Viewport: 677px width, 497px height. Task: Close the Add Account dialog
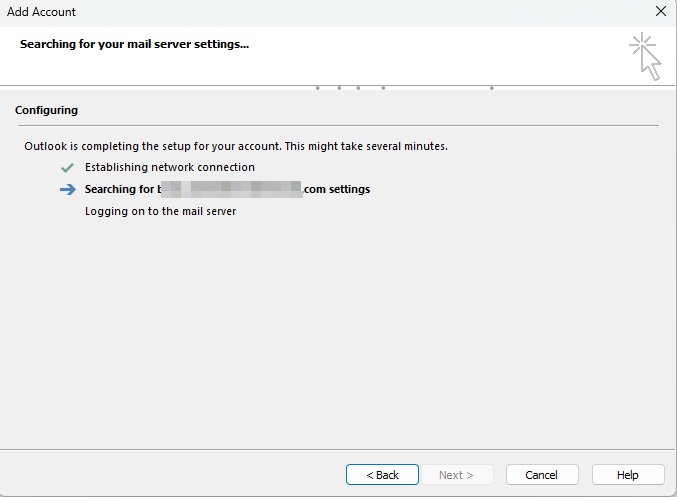659,12
